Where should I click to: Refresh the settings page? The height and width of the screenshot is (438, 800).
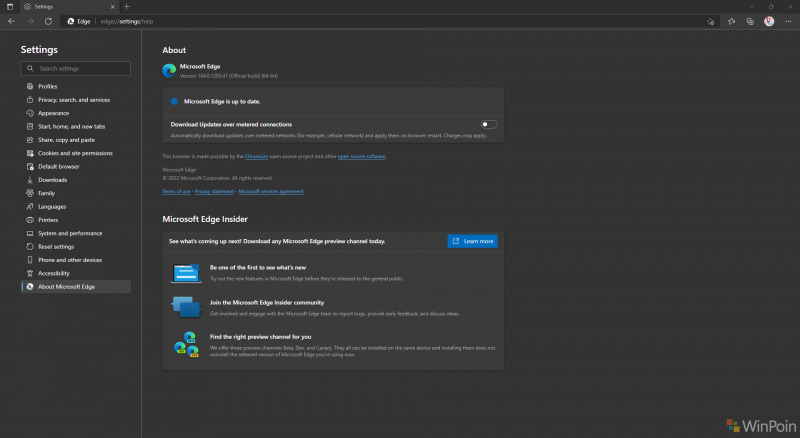[48, 21]
